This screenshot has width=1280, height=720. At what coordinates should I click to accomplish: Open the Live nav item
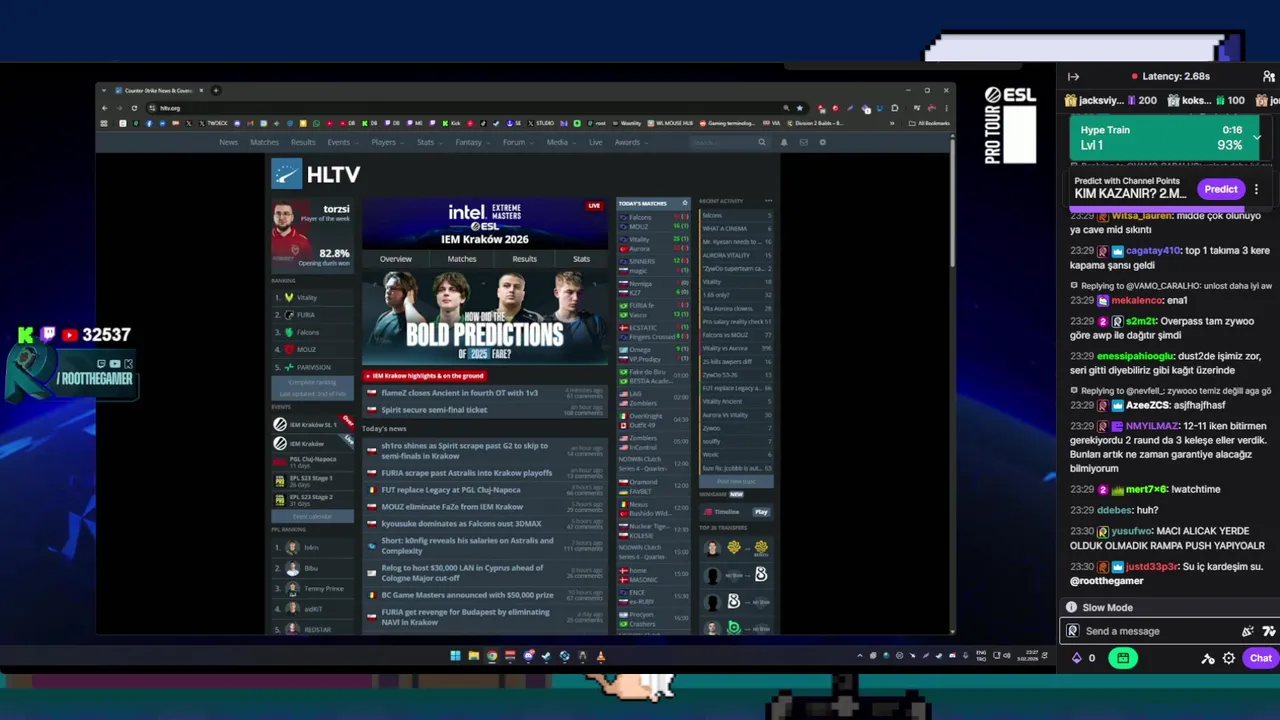[x=596, y=142]
